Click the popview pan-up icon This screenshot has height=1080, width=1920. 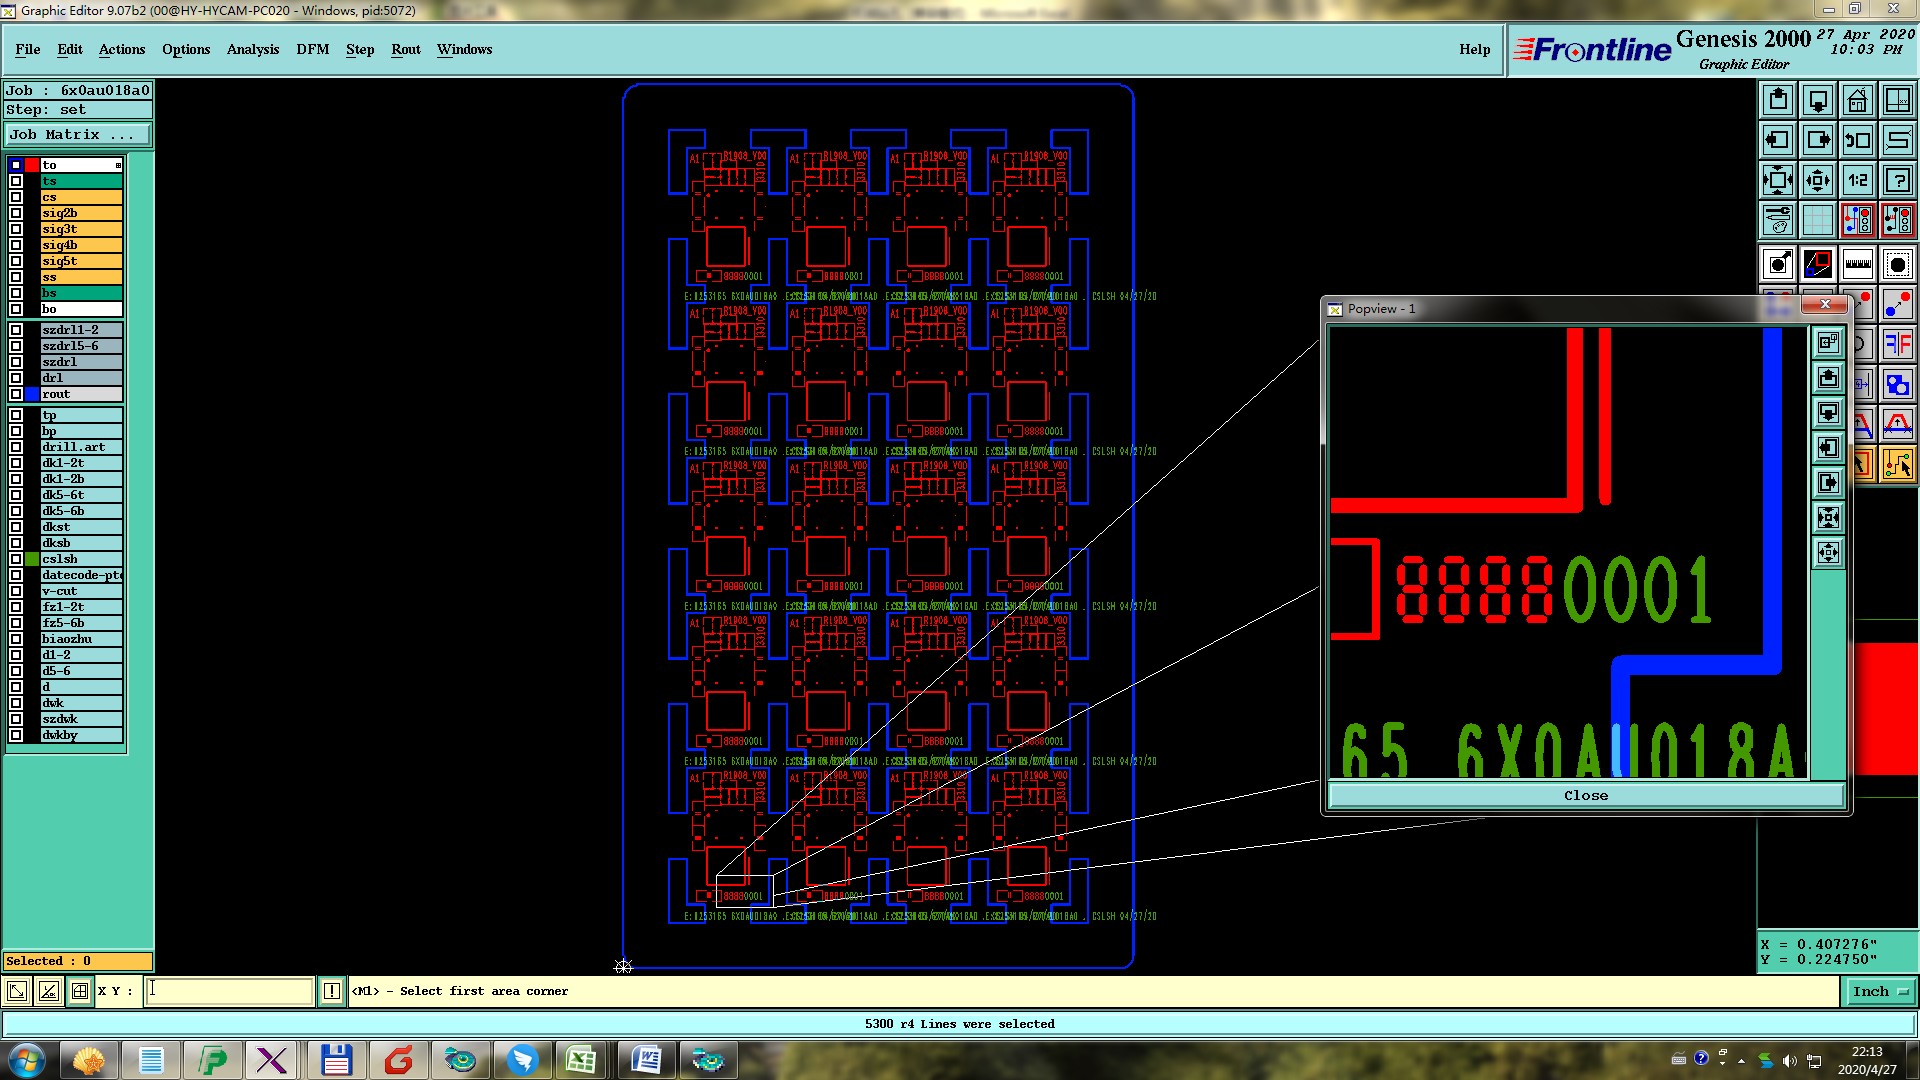click(x=1828, y=378)
